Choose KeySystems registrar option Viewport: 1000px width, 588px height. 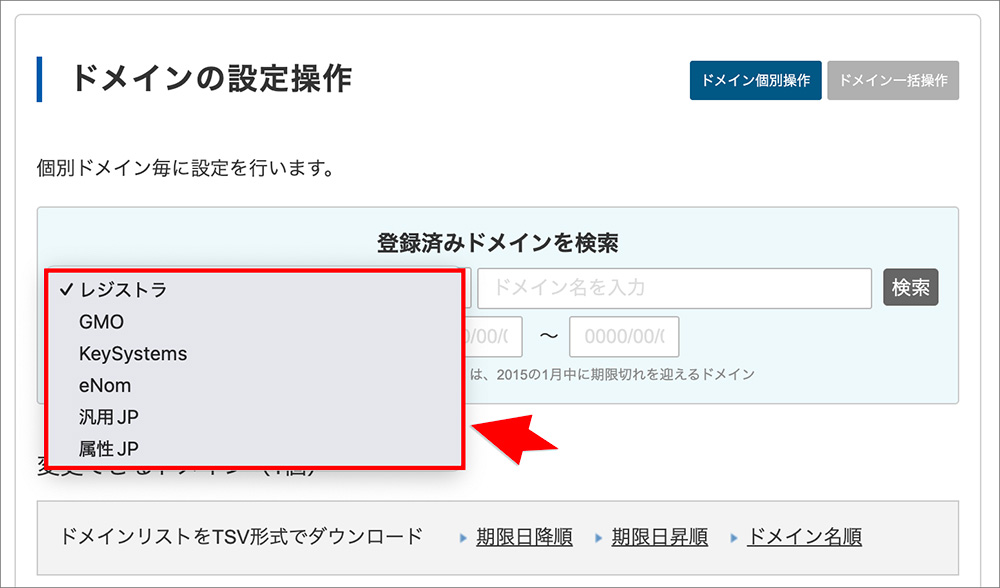pyautogui.click(x=133, y=353)
